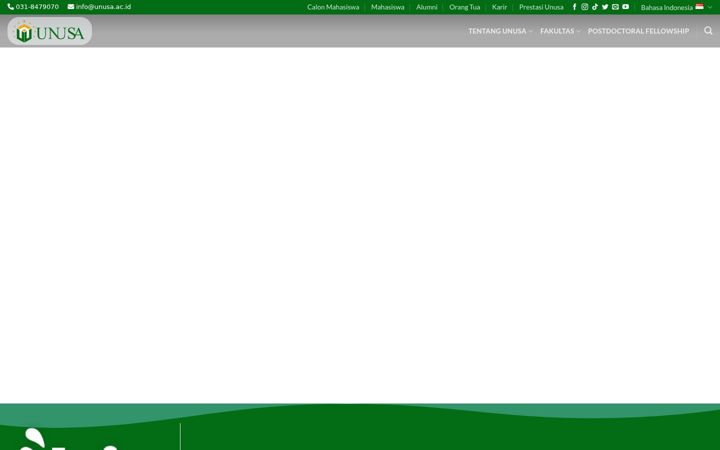Open the Instagram icon link
This screenshot has width=720, height=450.
pyautogui.click(x=585, y=7)
